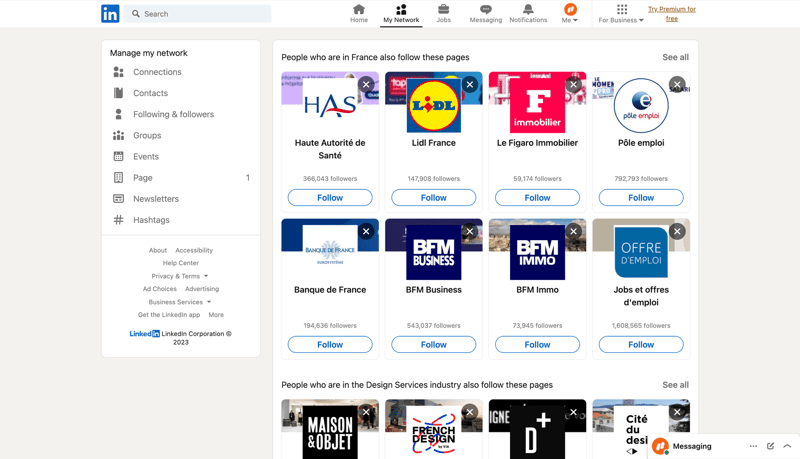Open the Messaging tab in top bar
Screen dimensions: 800x459
pos(486,14)
